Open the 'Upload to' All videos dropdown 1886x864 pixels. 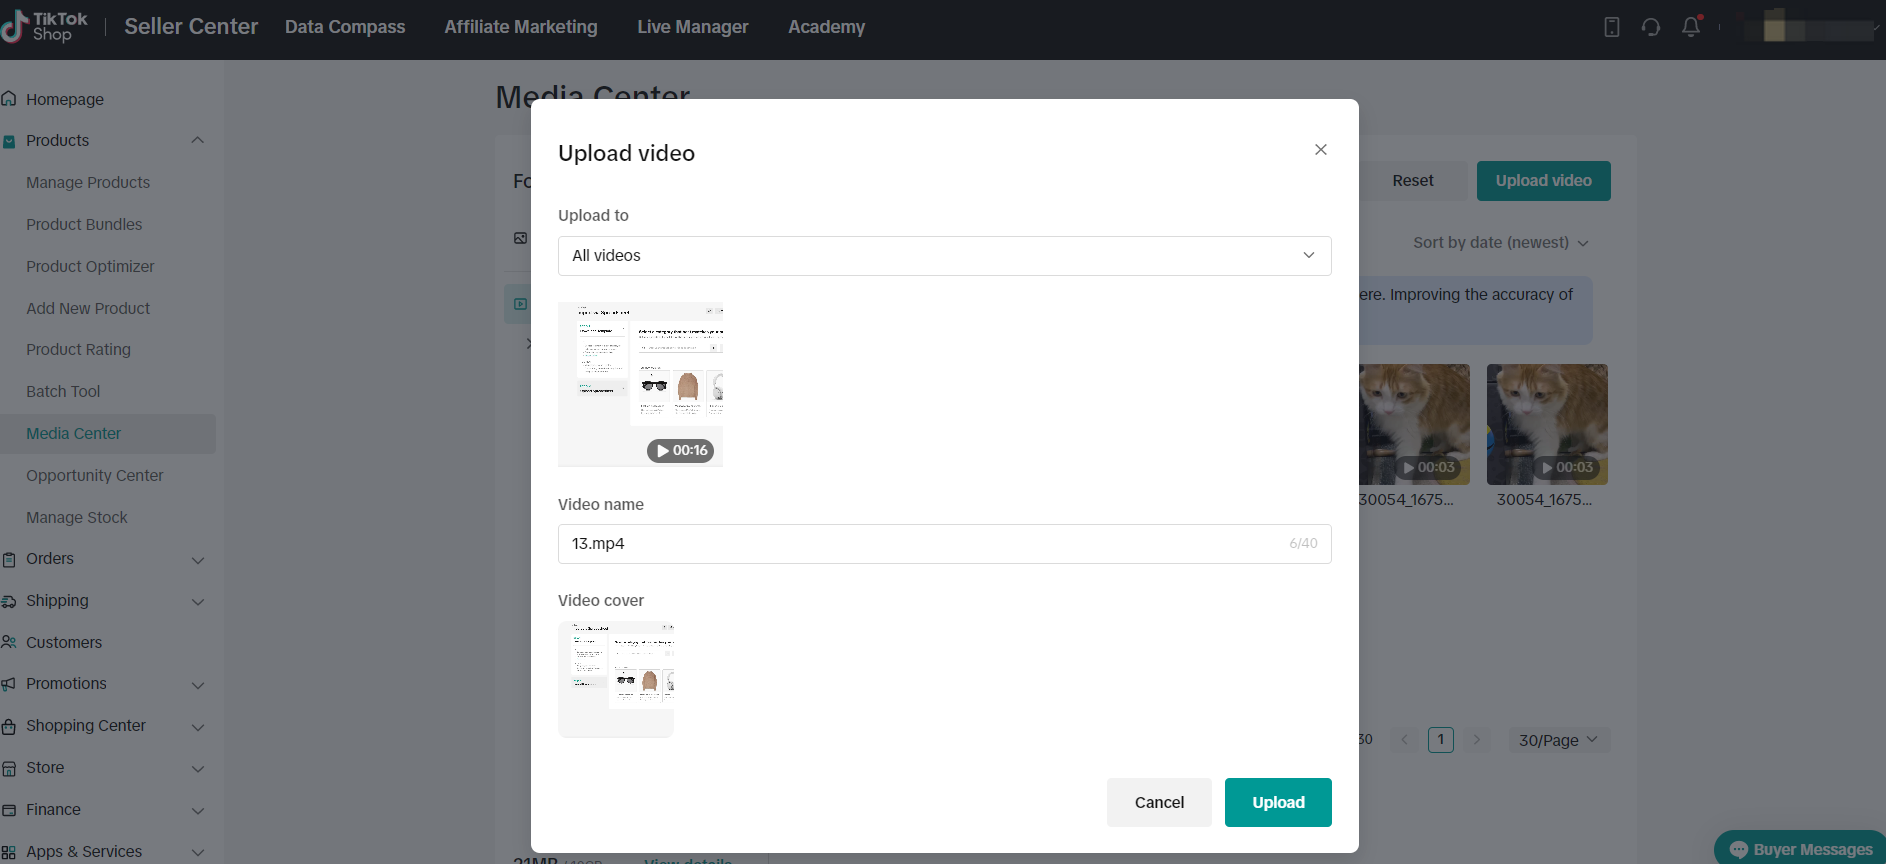click(944, 256)
